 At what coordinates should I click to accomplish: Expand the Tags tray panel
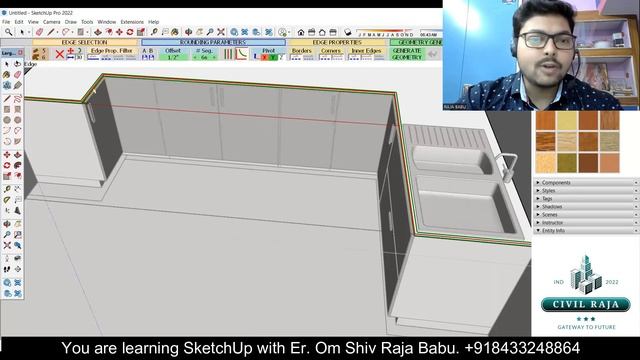coord(586,198)
